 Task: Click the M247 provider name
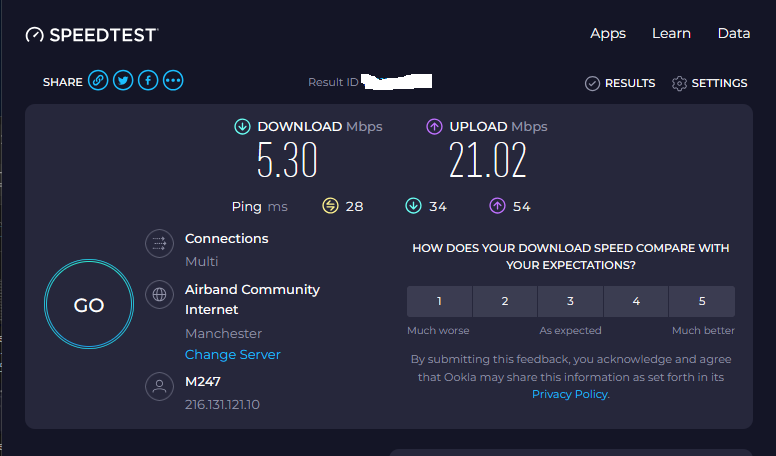[x=202, y=382]
